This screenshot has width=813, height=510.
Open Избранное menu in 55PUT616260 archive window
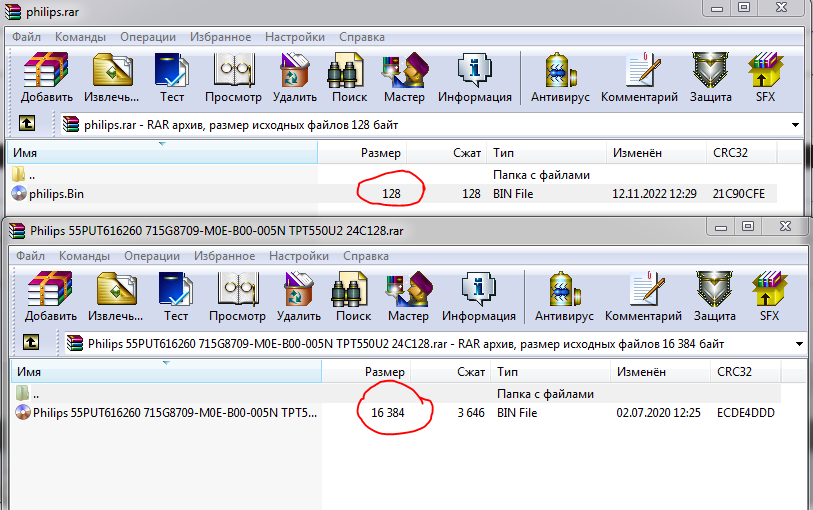225,256
